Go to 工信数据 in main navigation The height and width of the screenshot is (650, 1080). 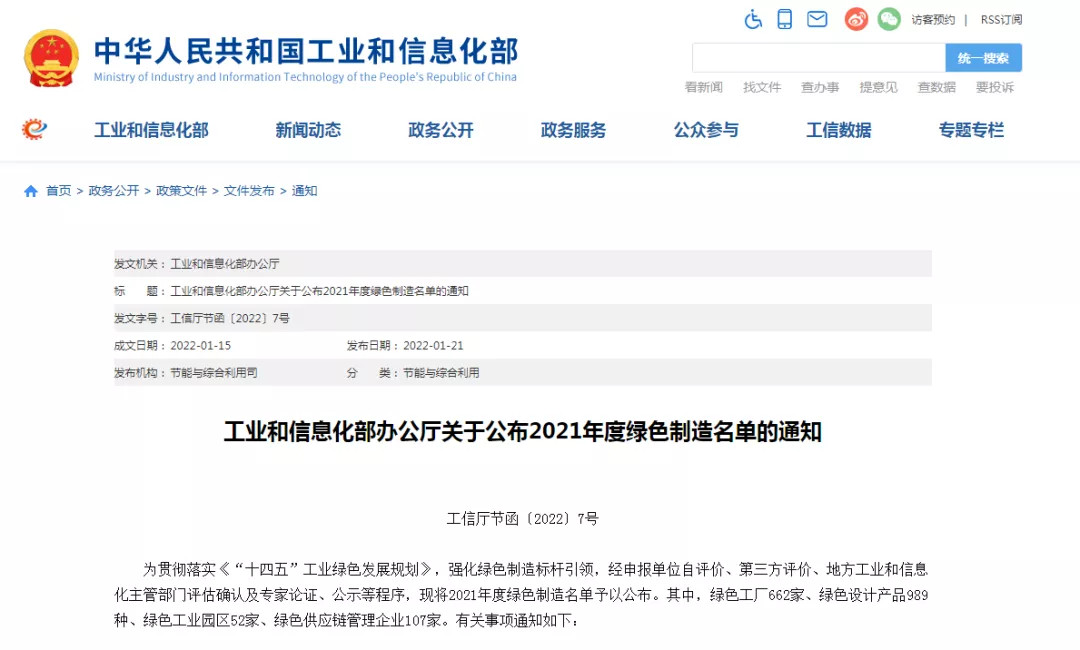pos(838,130)
